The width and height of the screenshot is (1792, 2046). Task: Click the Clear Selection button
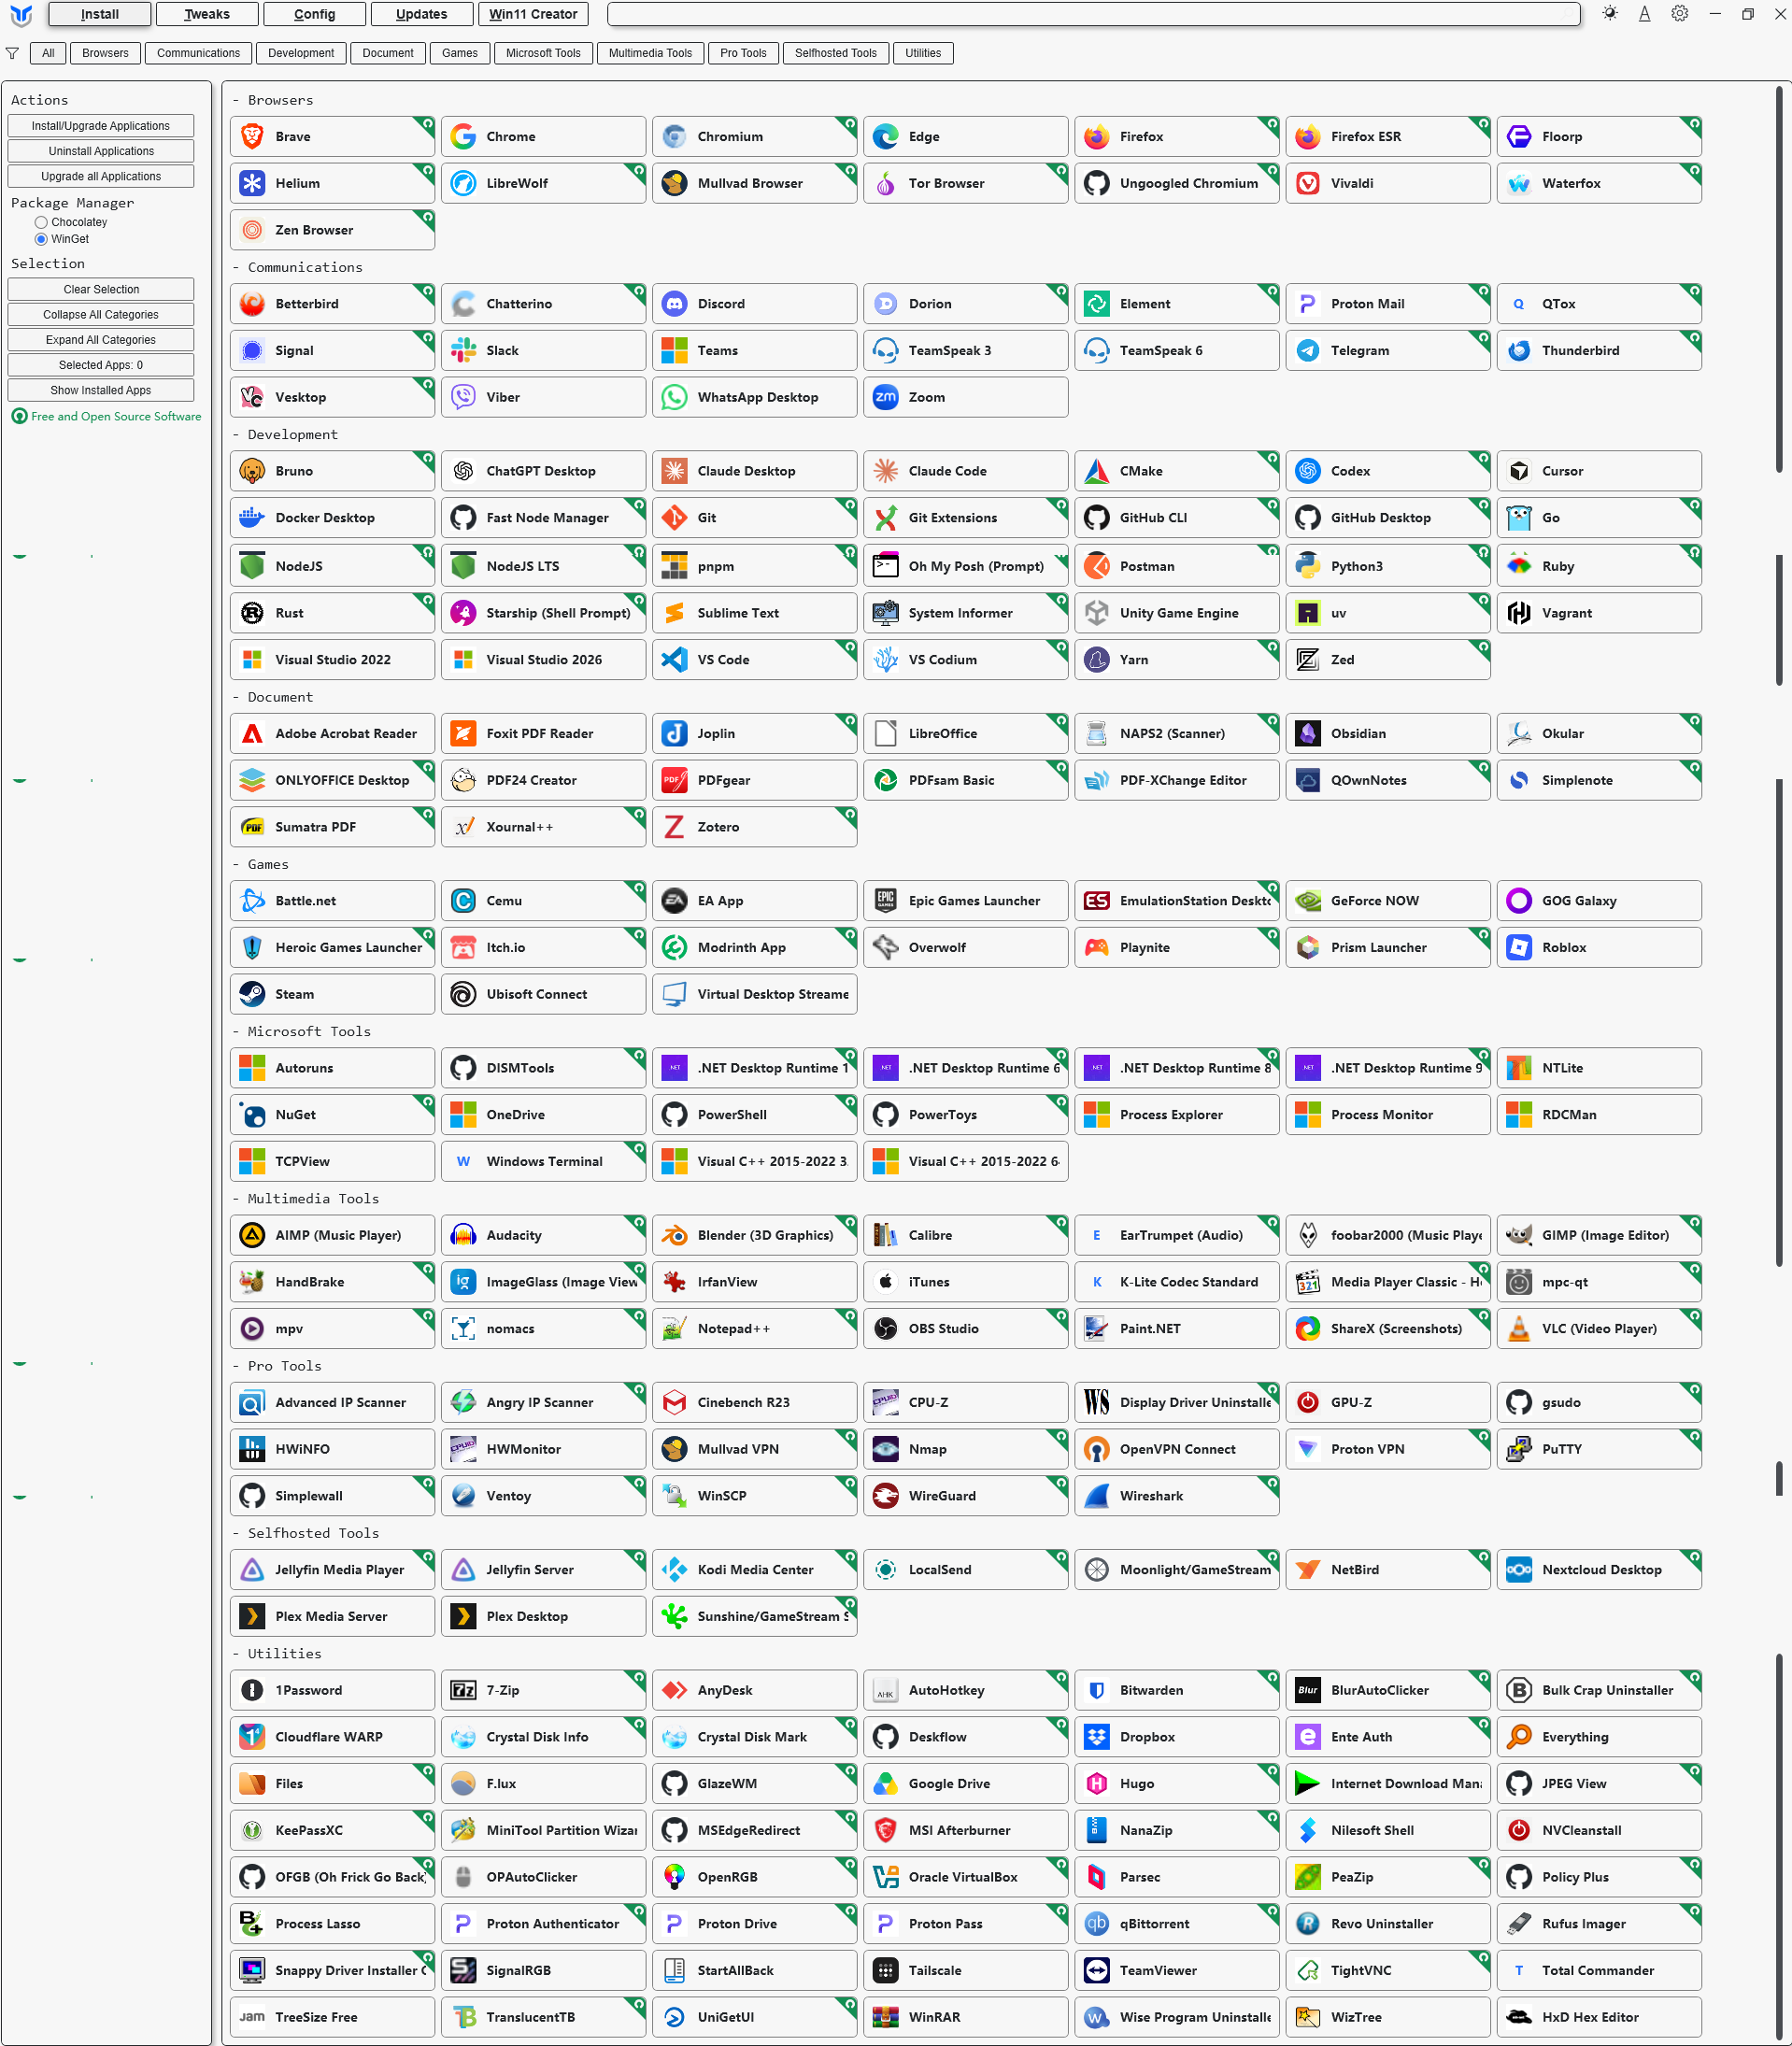tap(101, 289)
